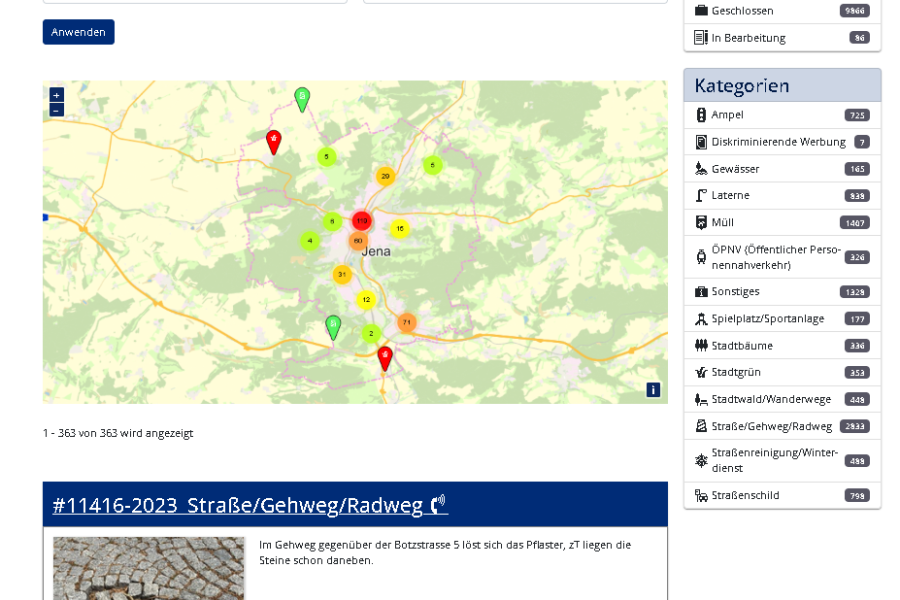Viewport: 900px width, 600px height.
Task: Open yellow cluster marker labeled 31
Action: click(342, 274)
